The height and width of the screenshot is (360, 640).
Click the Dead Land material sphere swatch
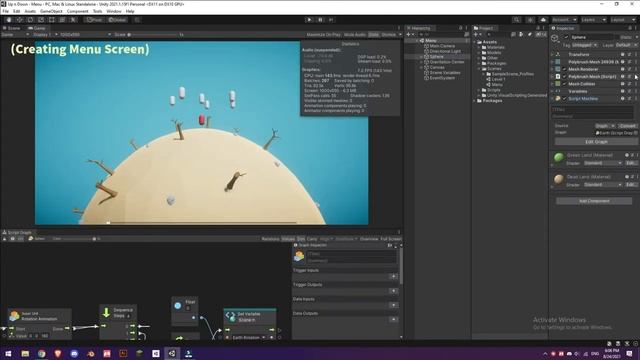pos(559,179)
